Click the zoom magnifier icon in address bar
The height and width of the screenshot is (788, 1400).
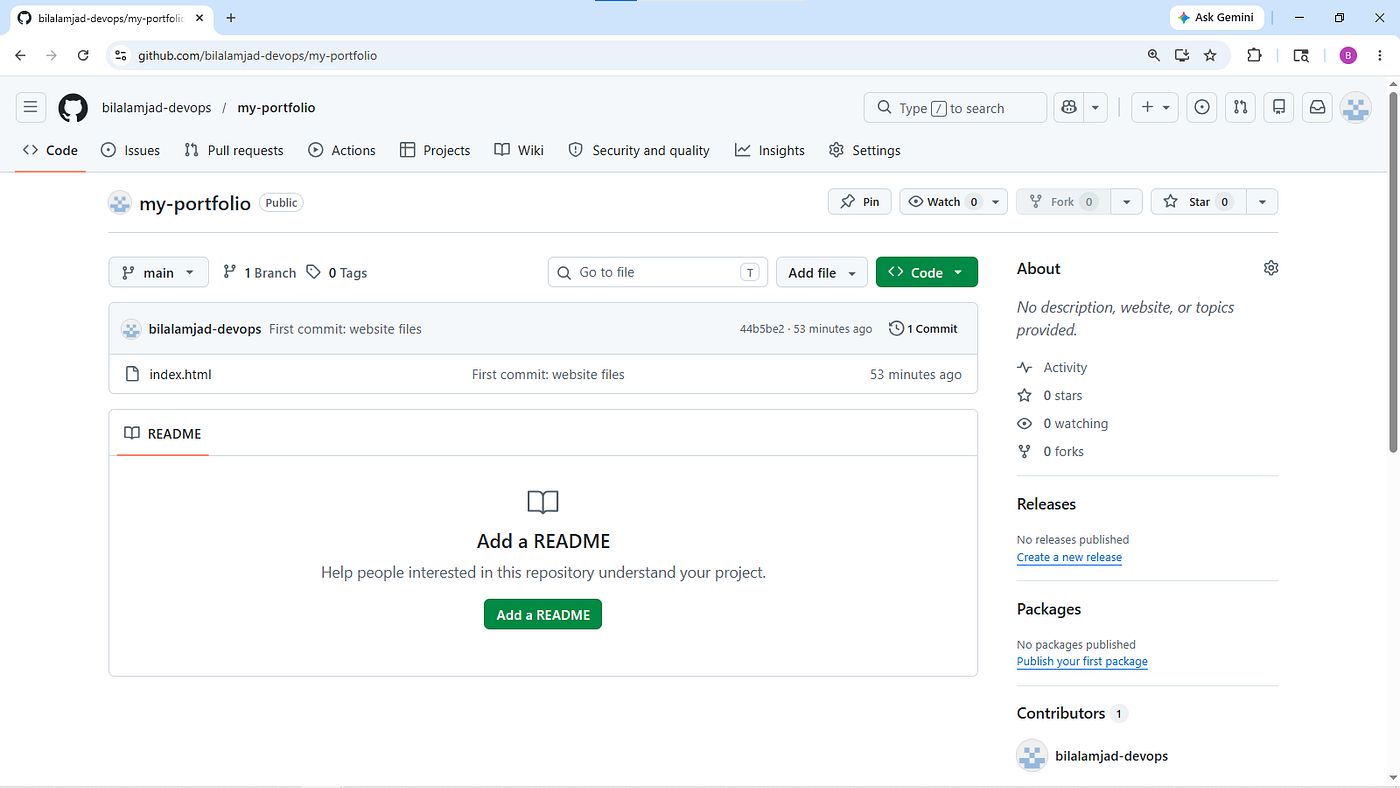[1154, 55]
